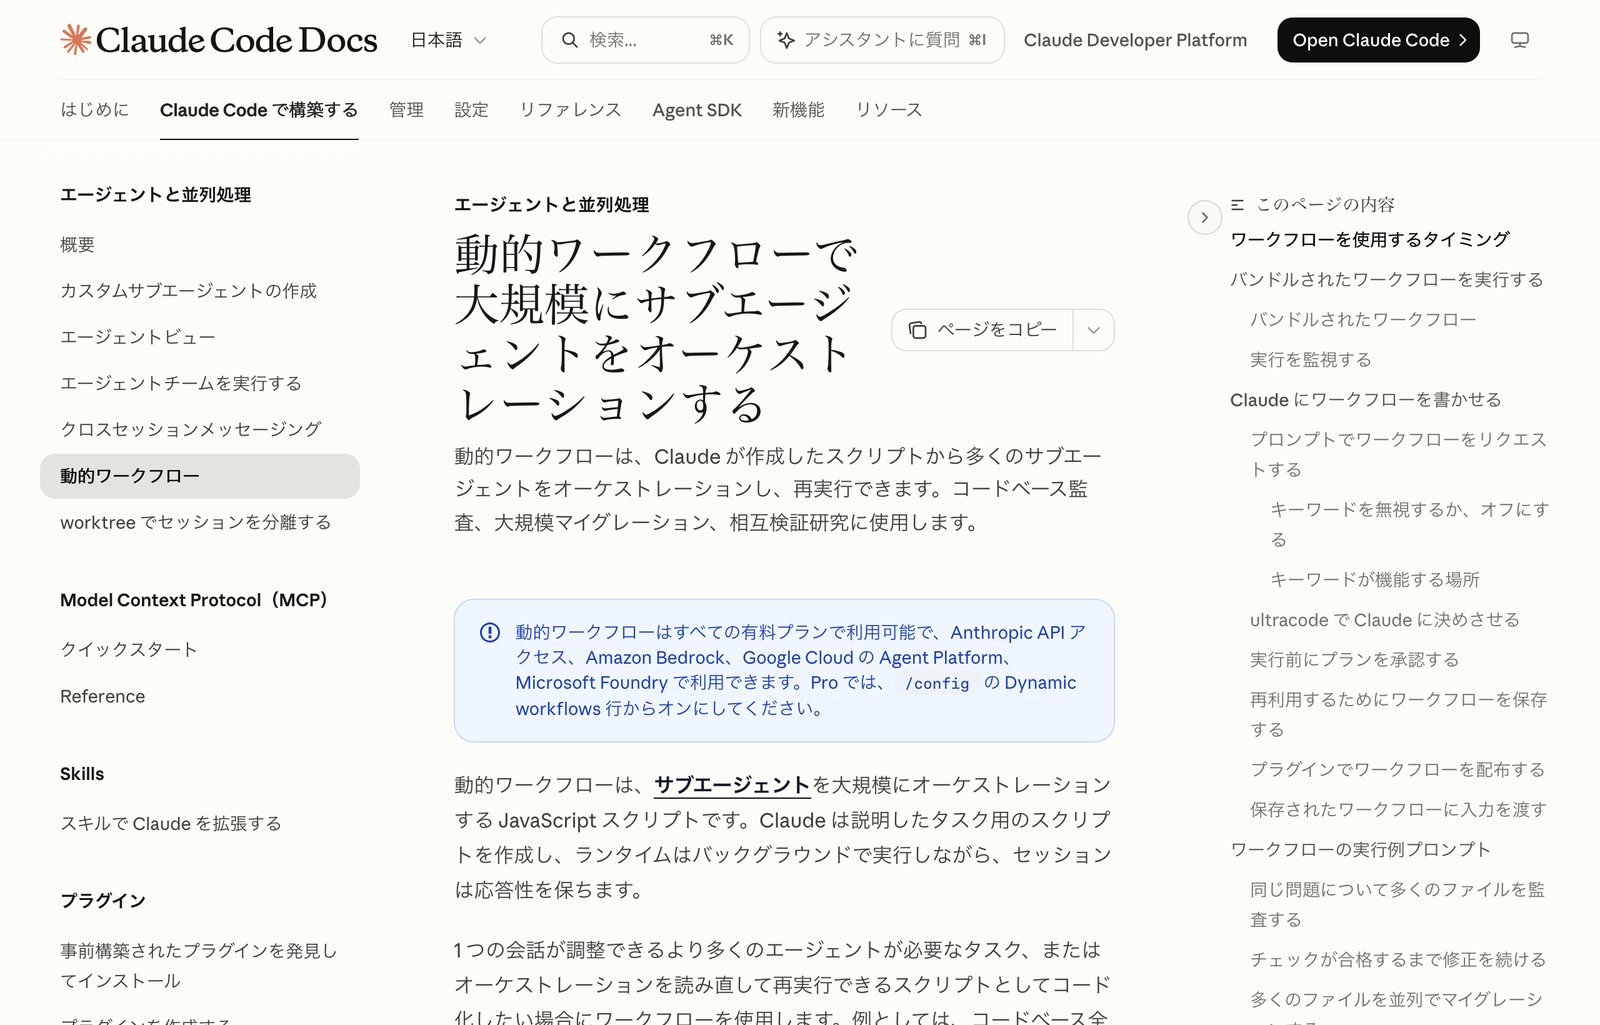Screen dimensions: 1600x1025
Task: Click the Skills sidebar heading
Action: [82, 774]
